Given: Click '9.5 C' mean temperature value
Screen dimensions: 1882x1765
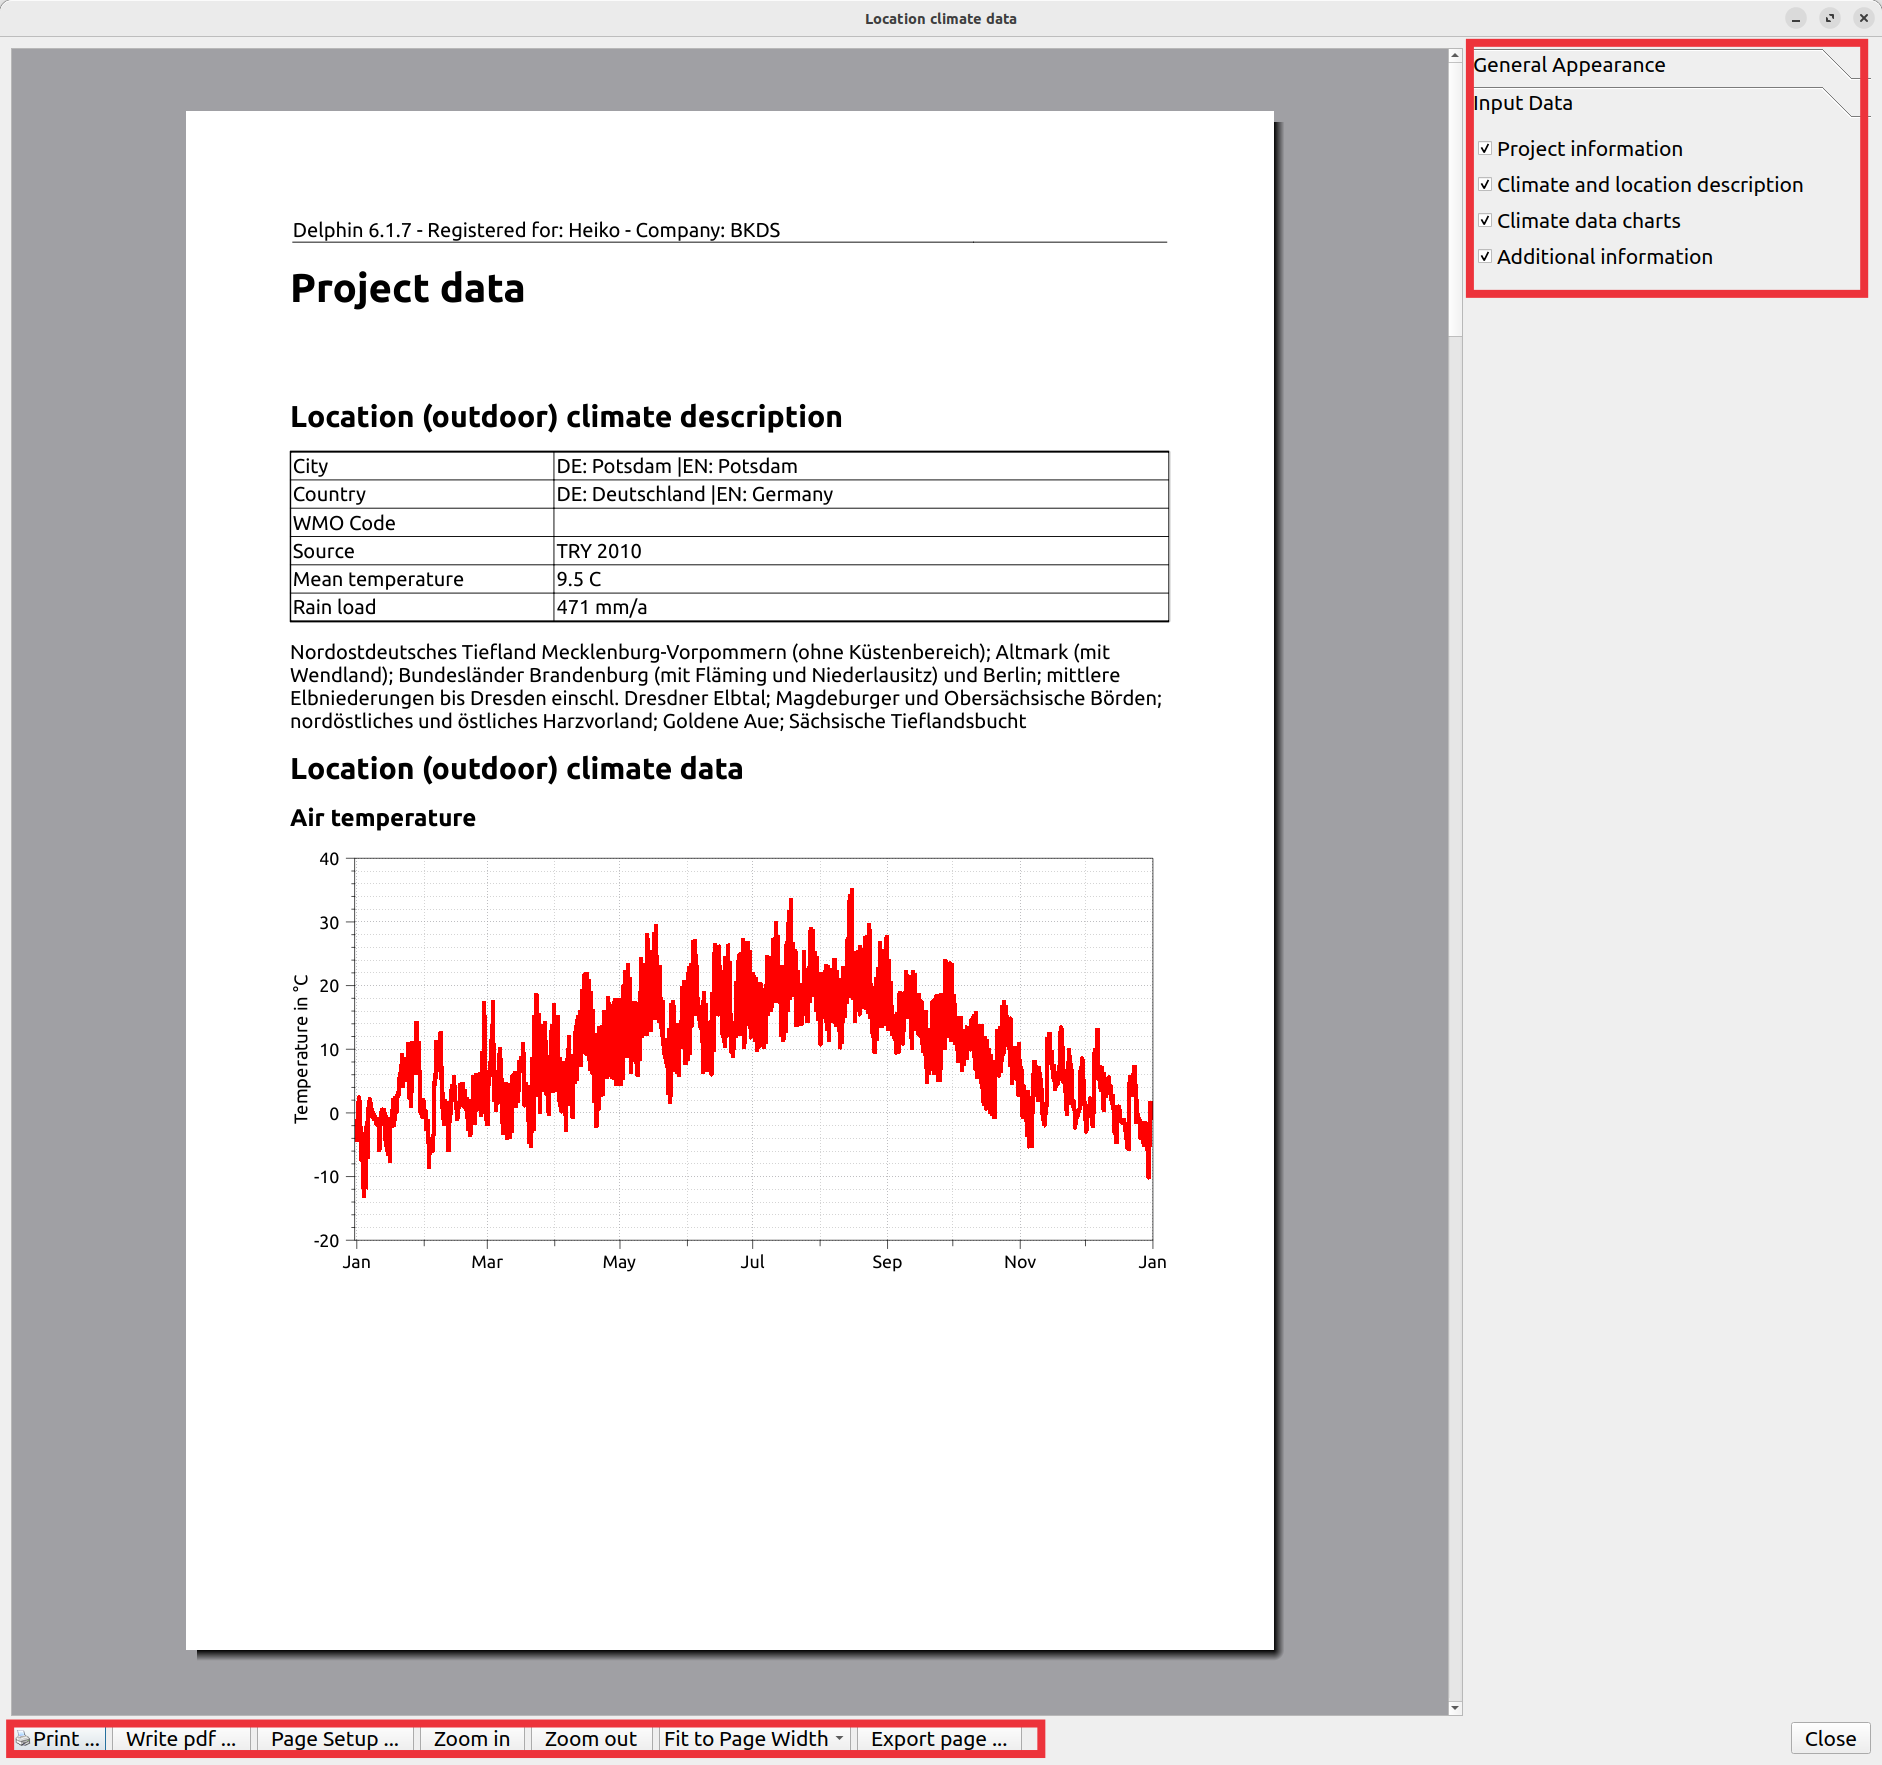Looking at the screenshot, I should tap(579, 579).
